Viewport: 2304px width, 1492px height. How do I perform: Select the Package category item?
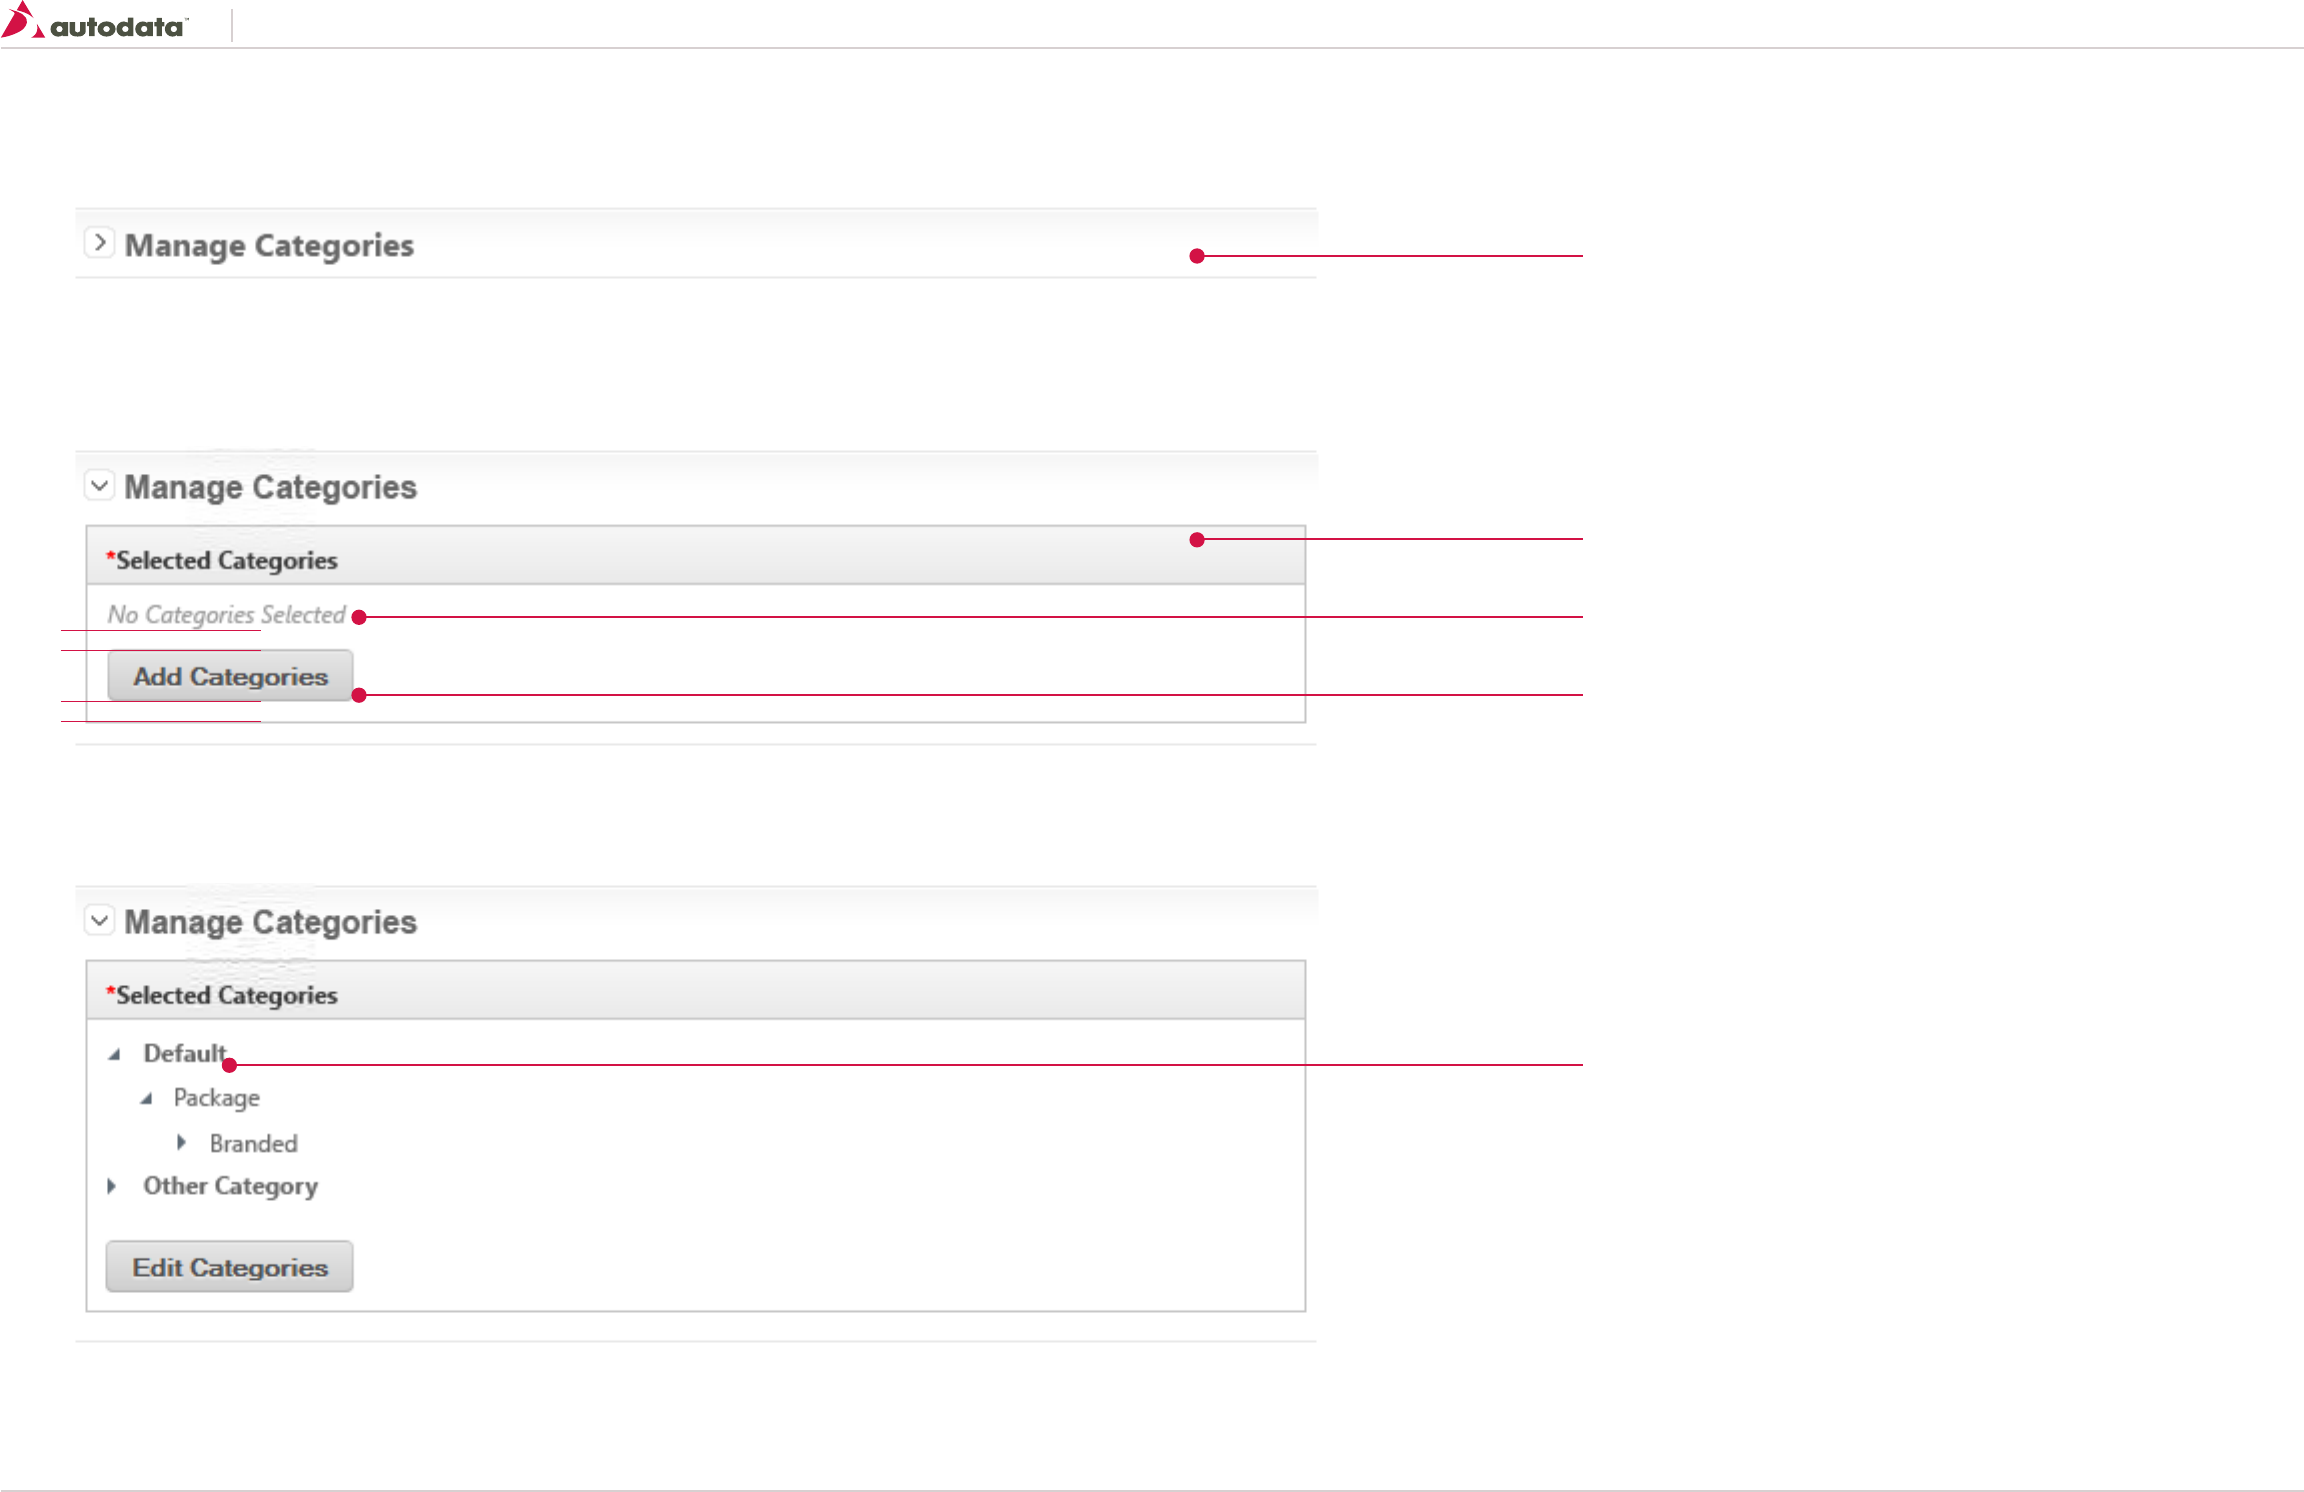[216, 1098]
